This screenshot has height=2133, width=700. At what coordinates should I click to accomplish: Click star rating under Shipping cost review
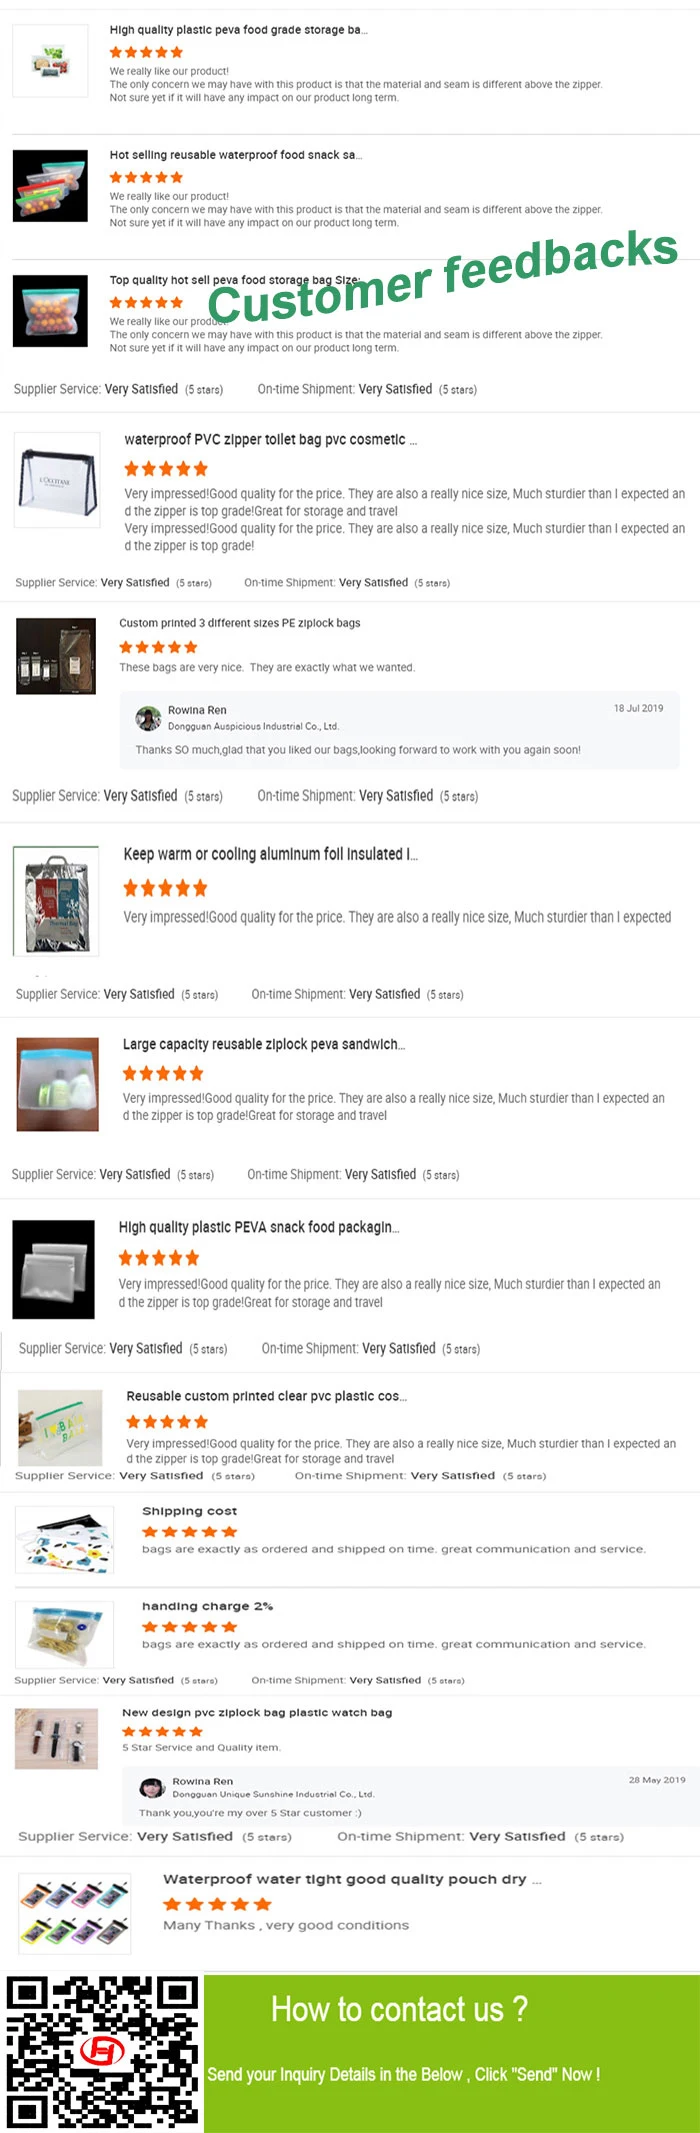[189, 1531]
